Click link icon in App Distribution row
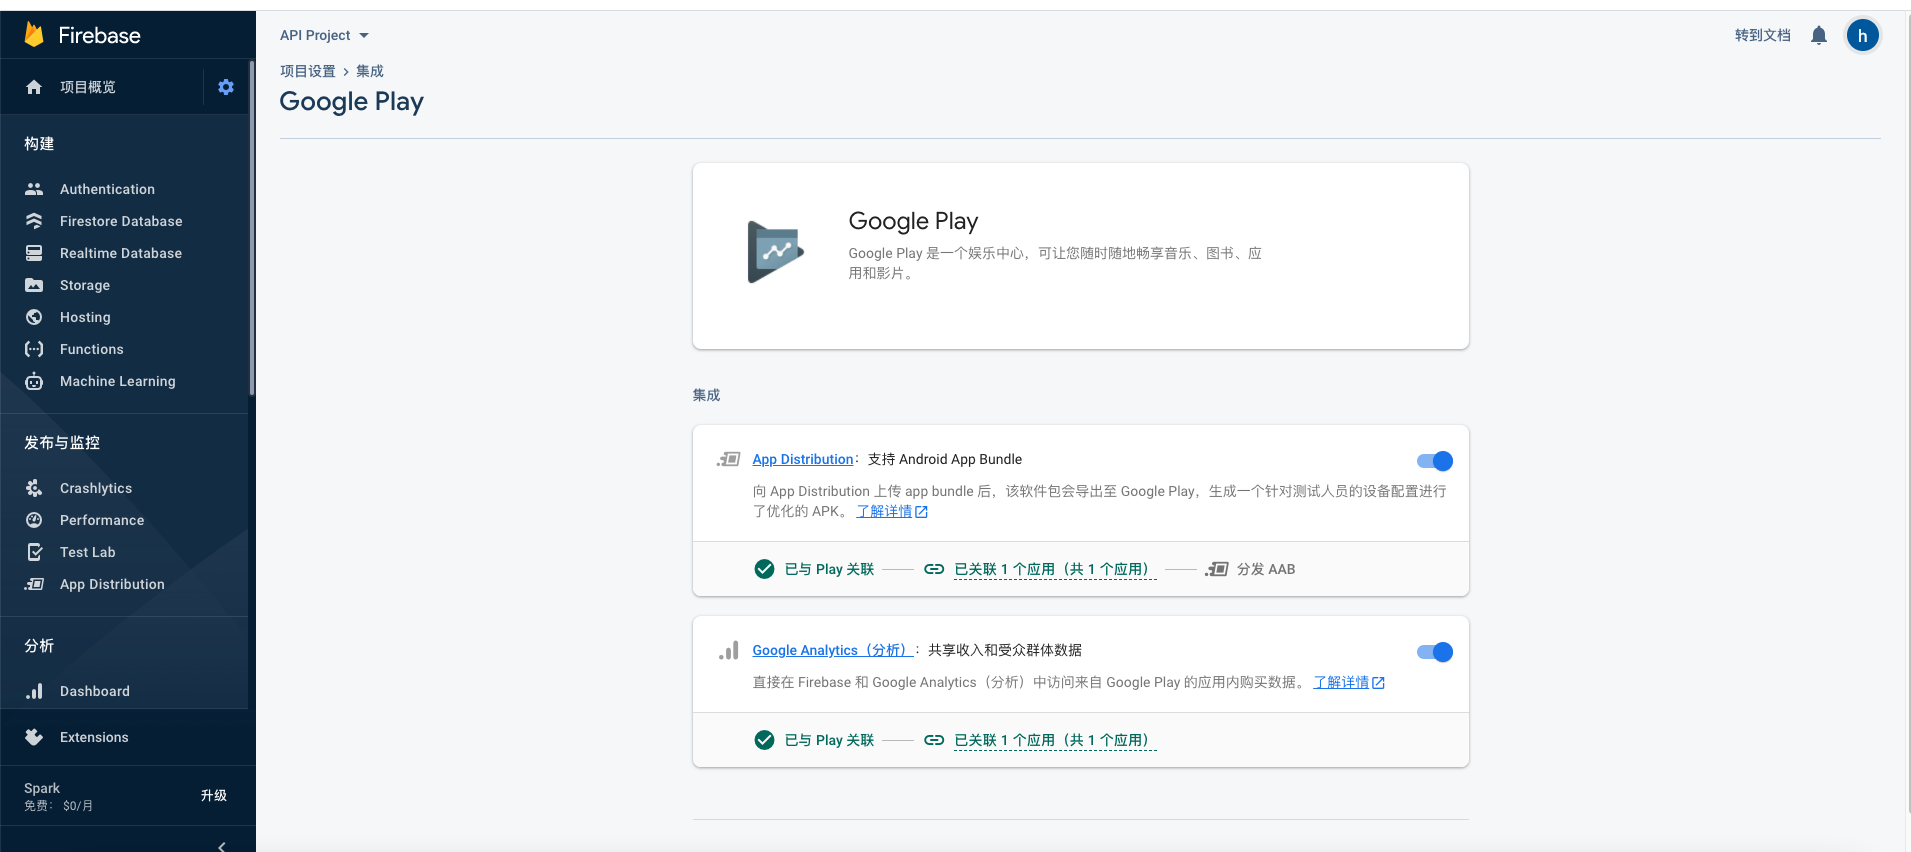 point(934,569)
